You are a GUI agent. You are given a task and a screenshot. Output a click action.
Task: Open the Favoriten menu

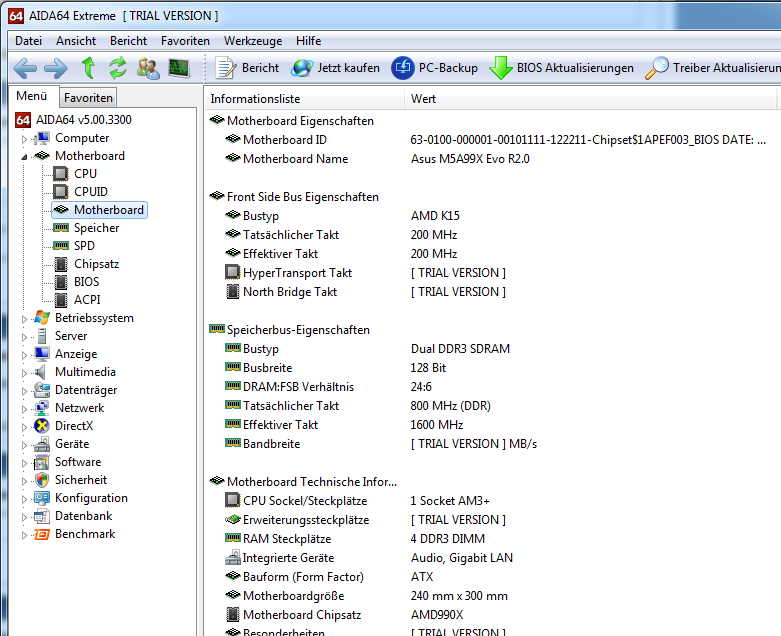(185, 41)
